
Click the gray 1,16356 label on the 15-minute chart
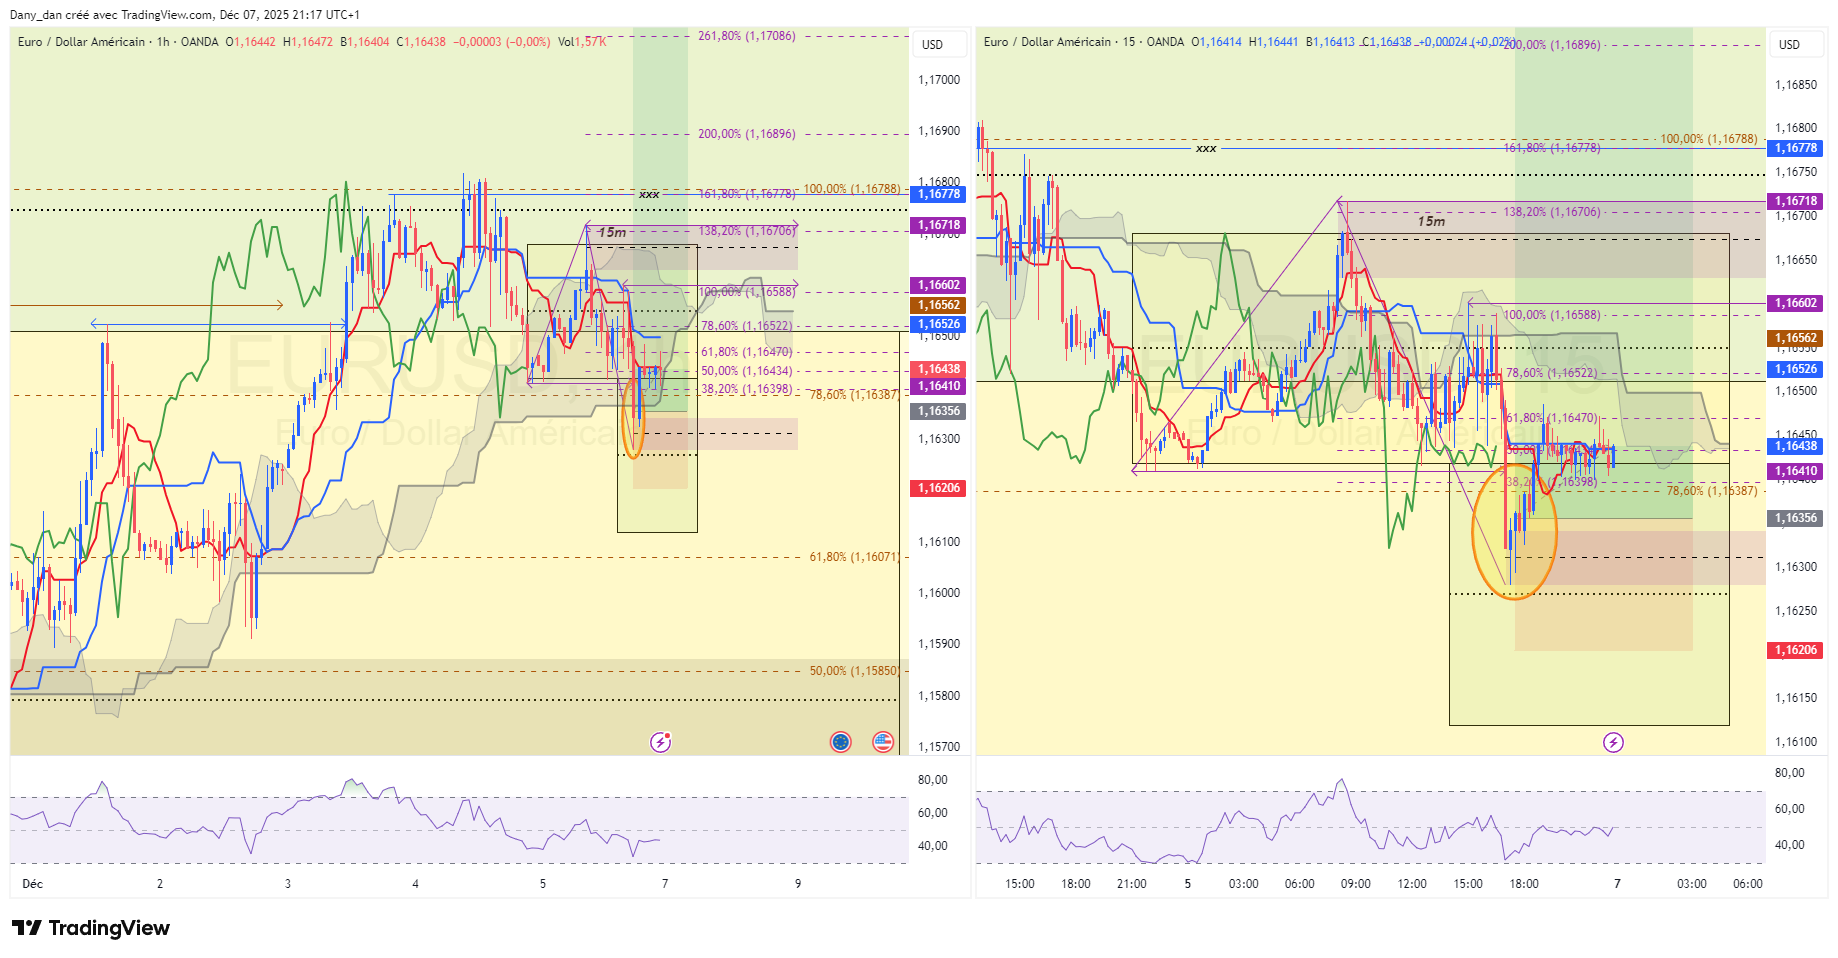(1796, 518)
